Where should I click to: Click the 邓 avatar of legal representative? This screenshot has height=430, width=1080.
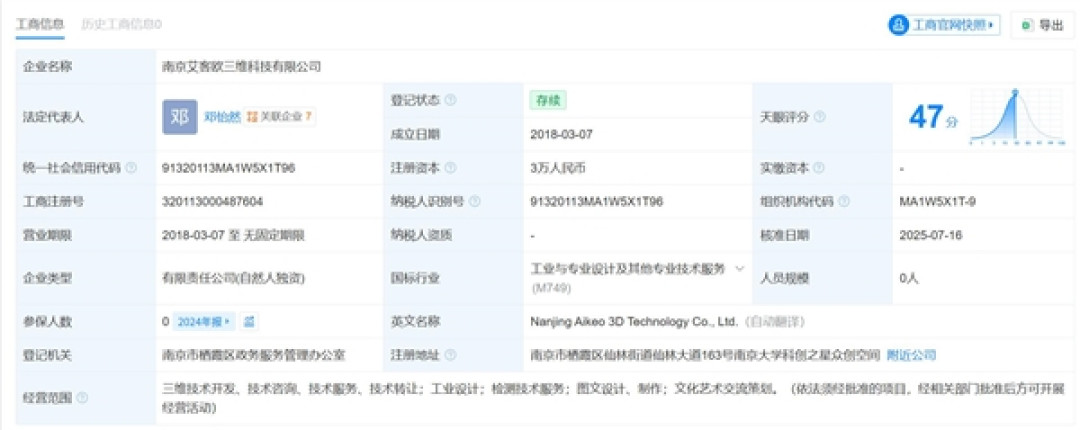[x=180, y=117]
